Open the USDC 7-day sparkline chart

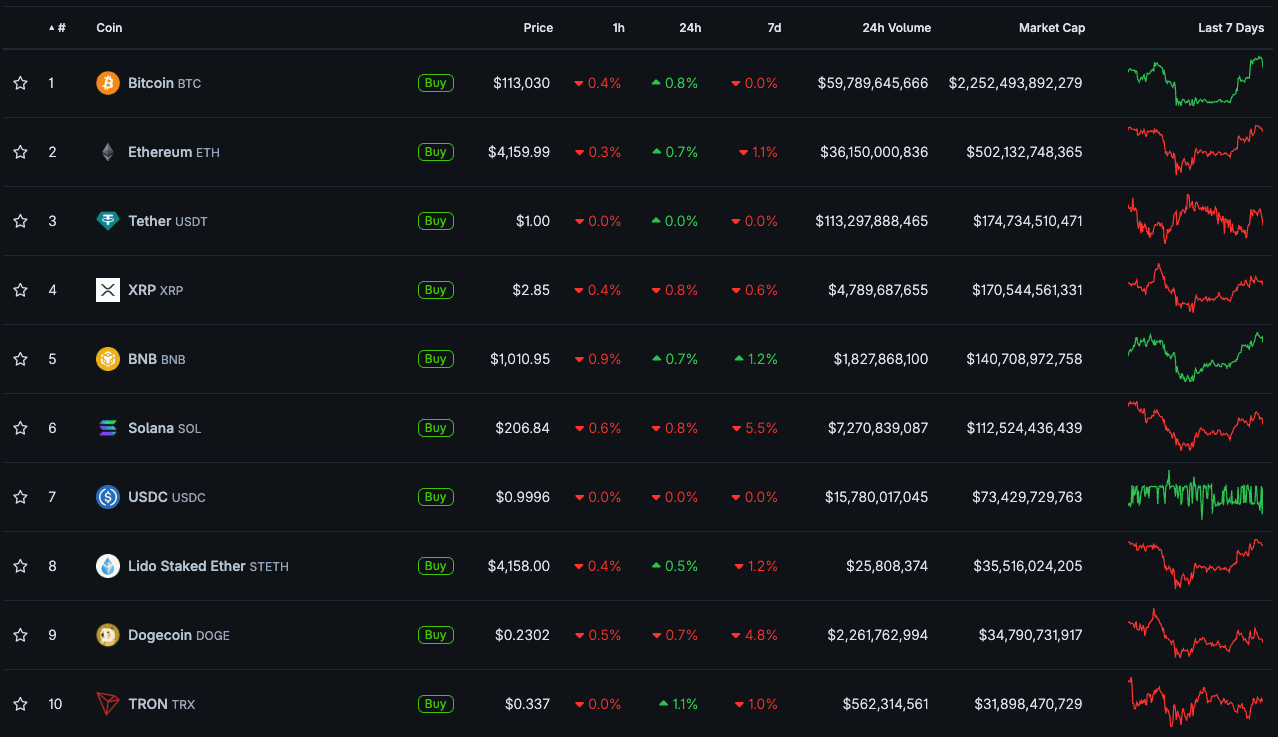coord(1195,496)
